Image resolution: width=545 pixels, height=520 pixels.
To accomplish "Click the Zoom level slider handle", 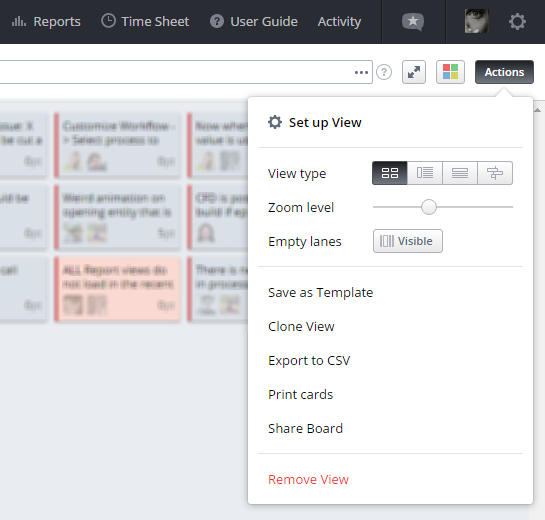I will tap(429, 207).
